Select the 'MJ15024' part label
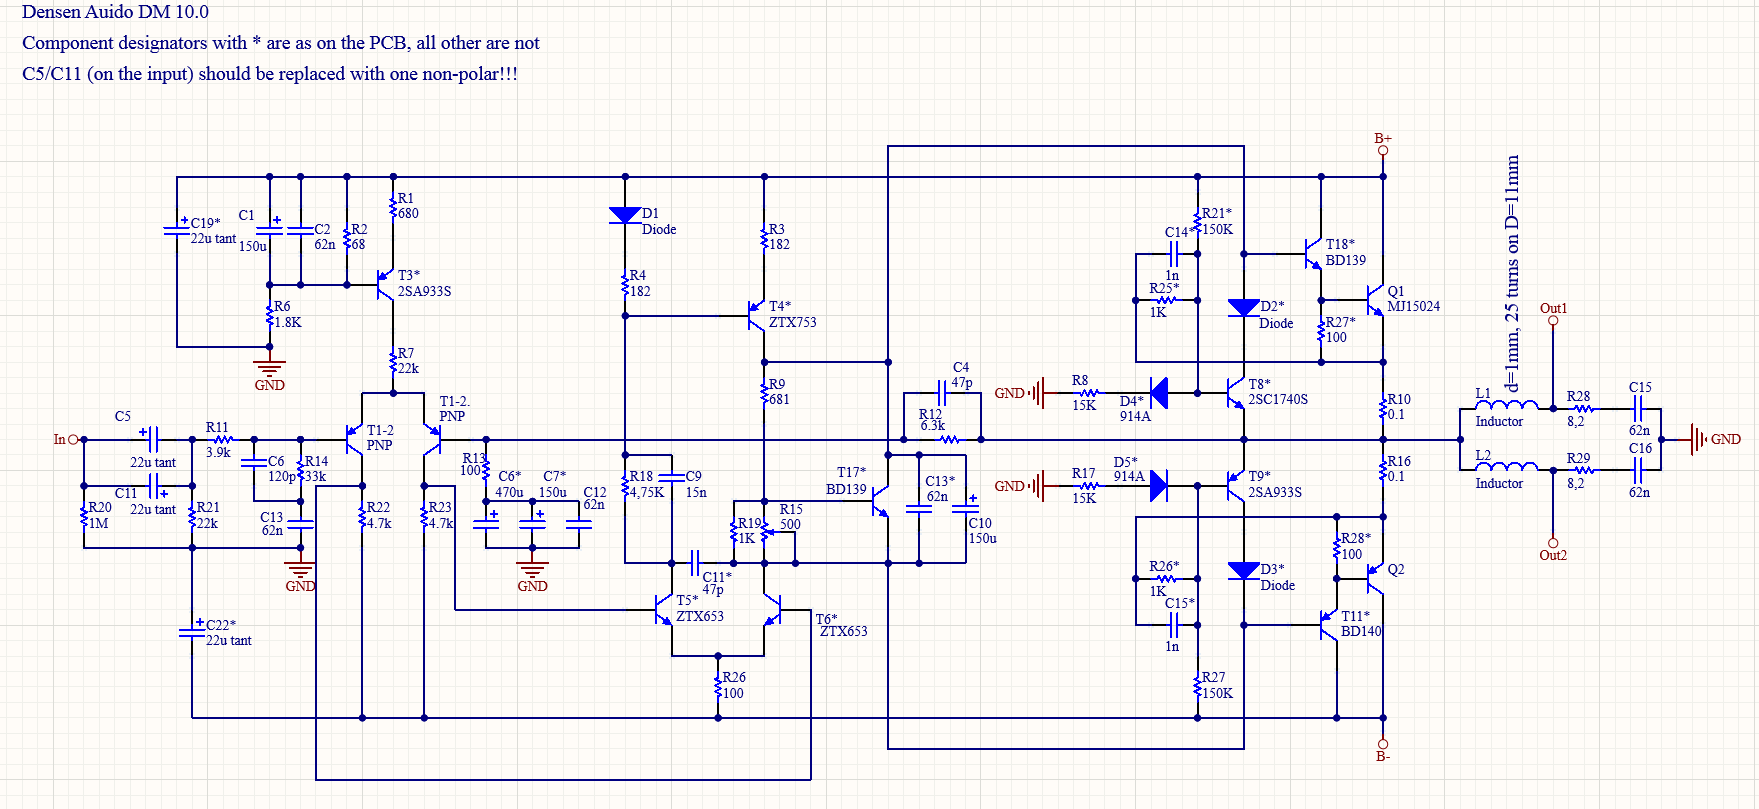Viewport: 1759px width, 809px height. (x=1414, y=306)
